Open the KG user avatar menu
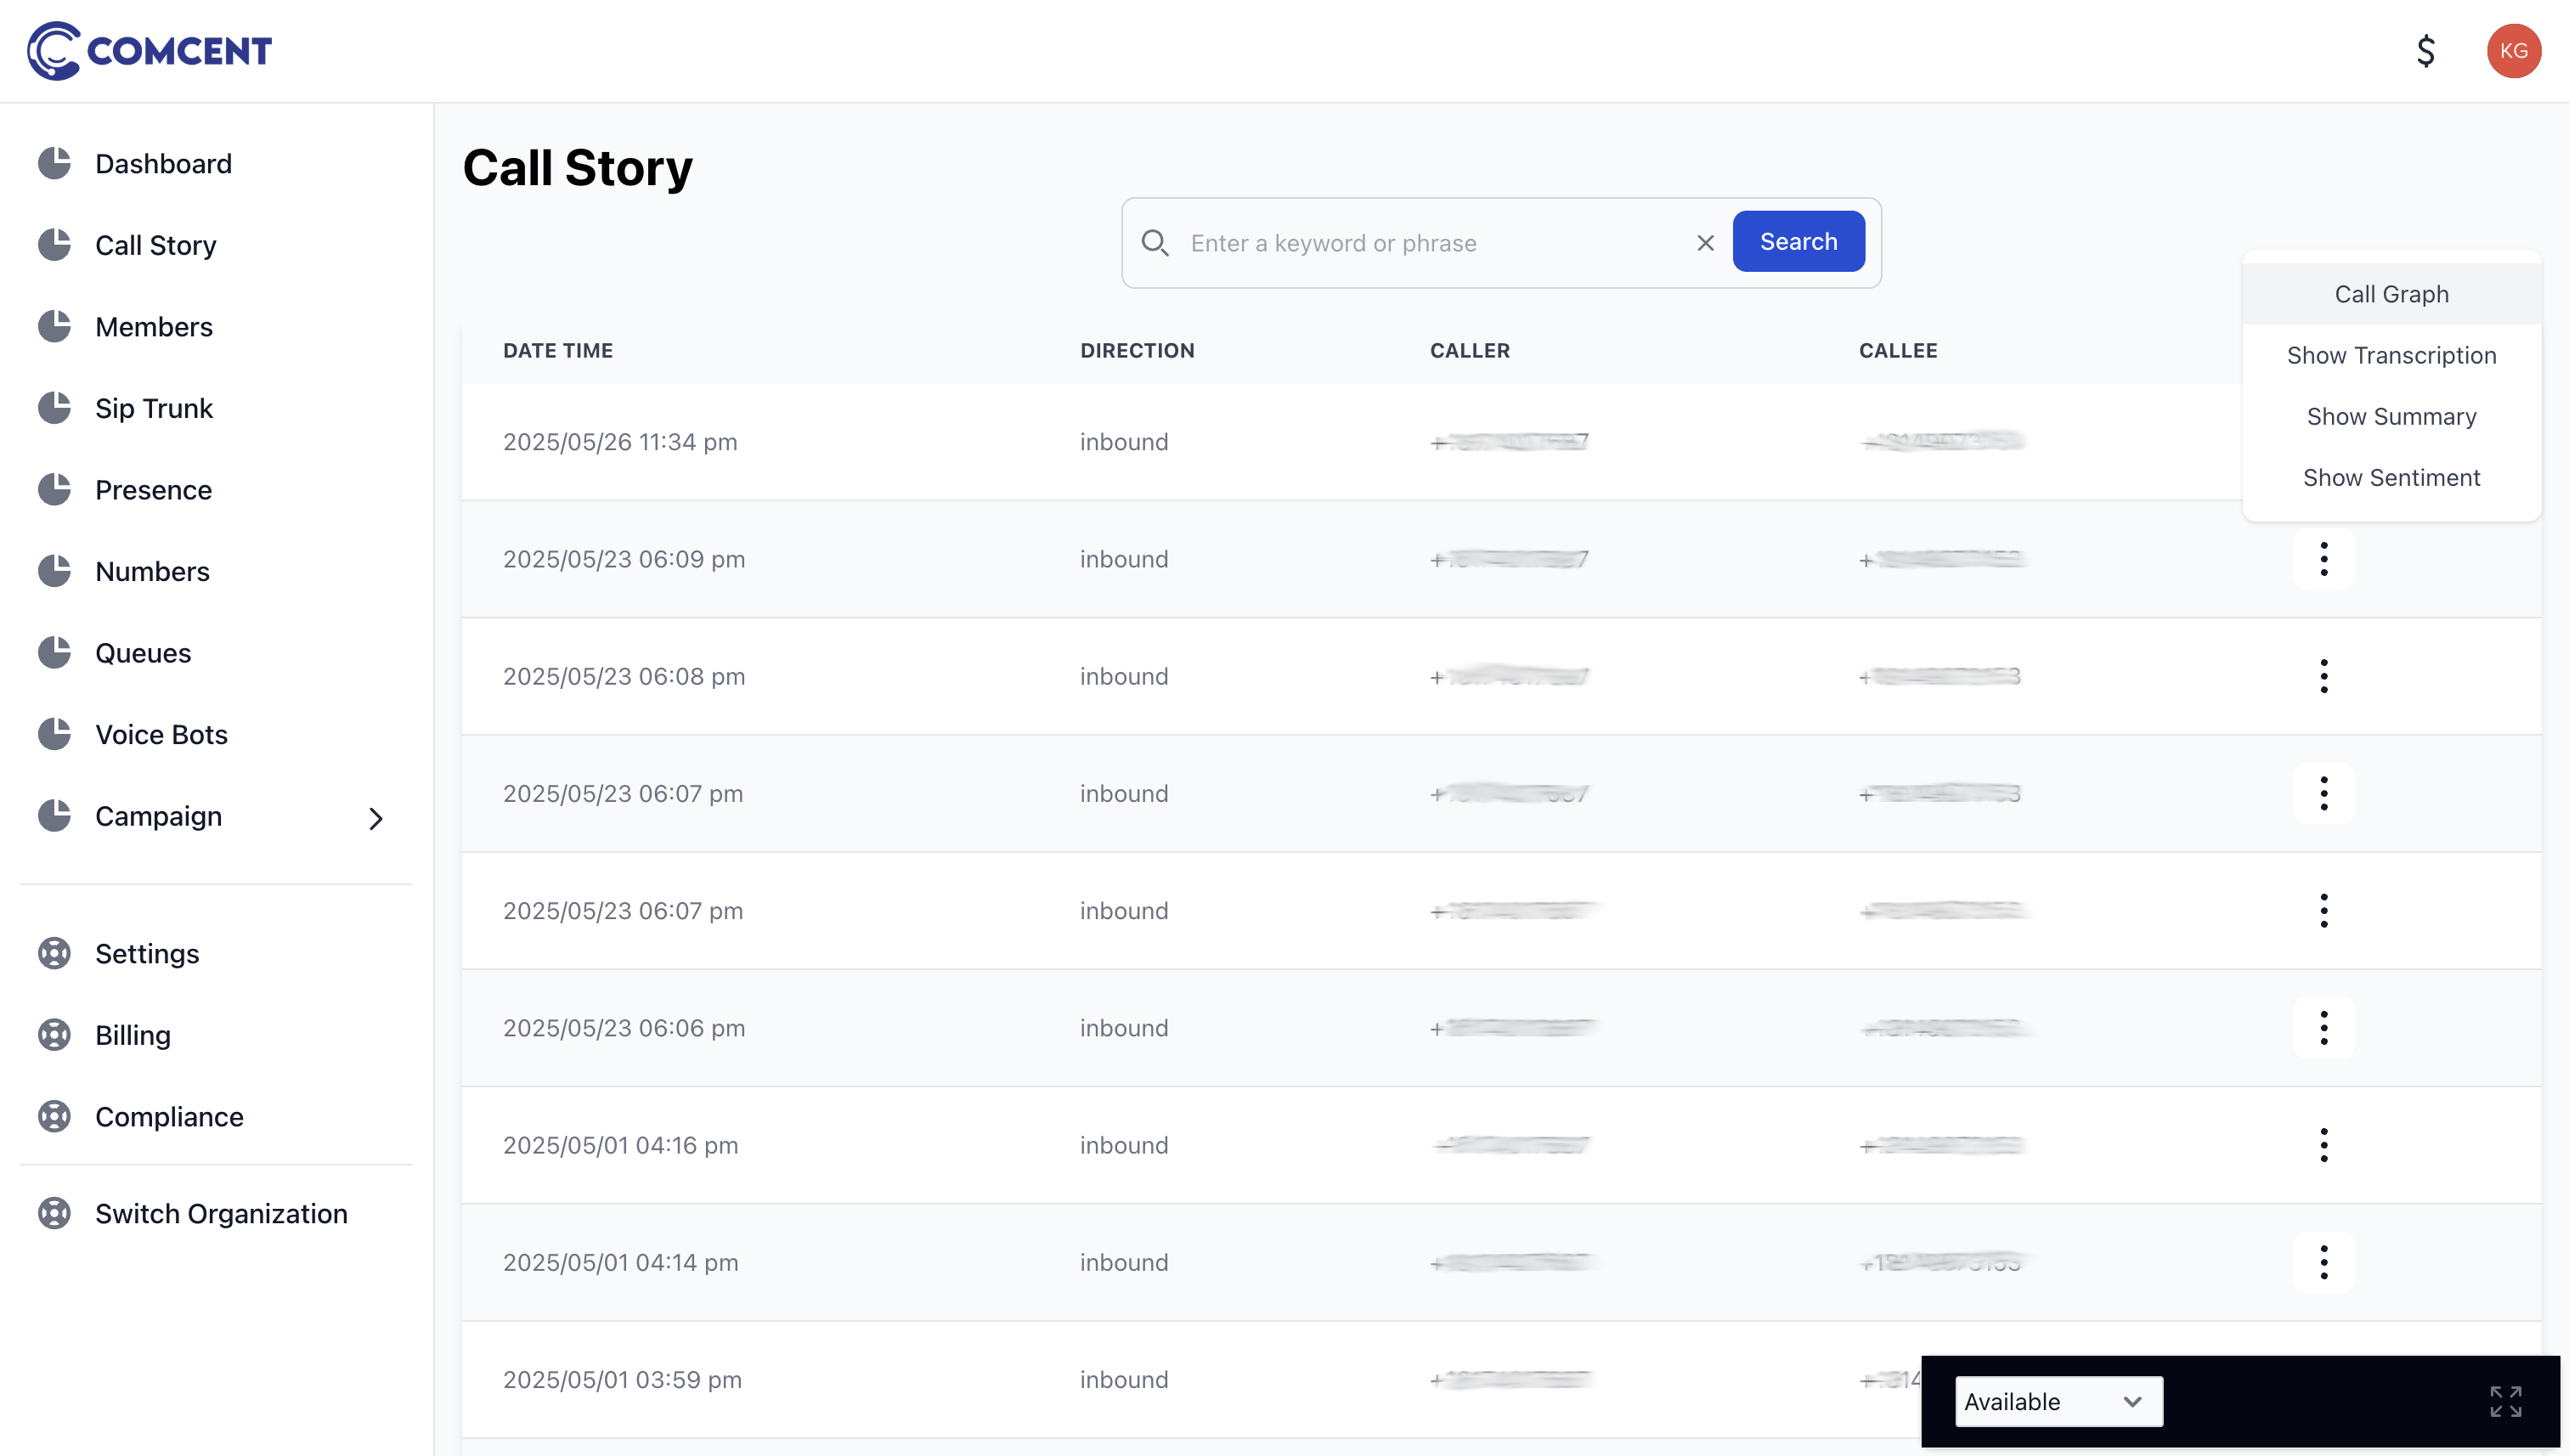The width and height of the screenshot is (2569, 1456). 2513,50
